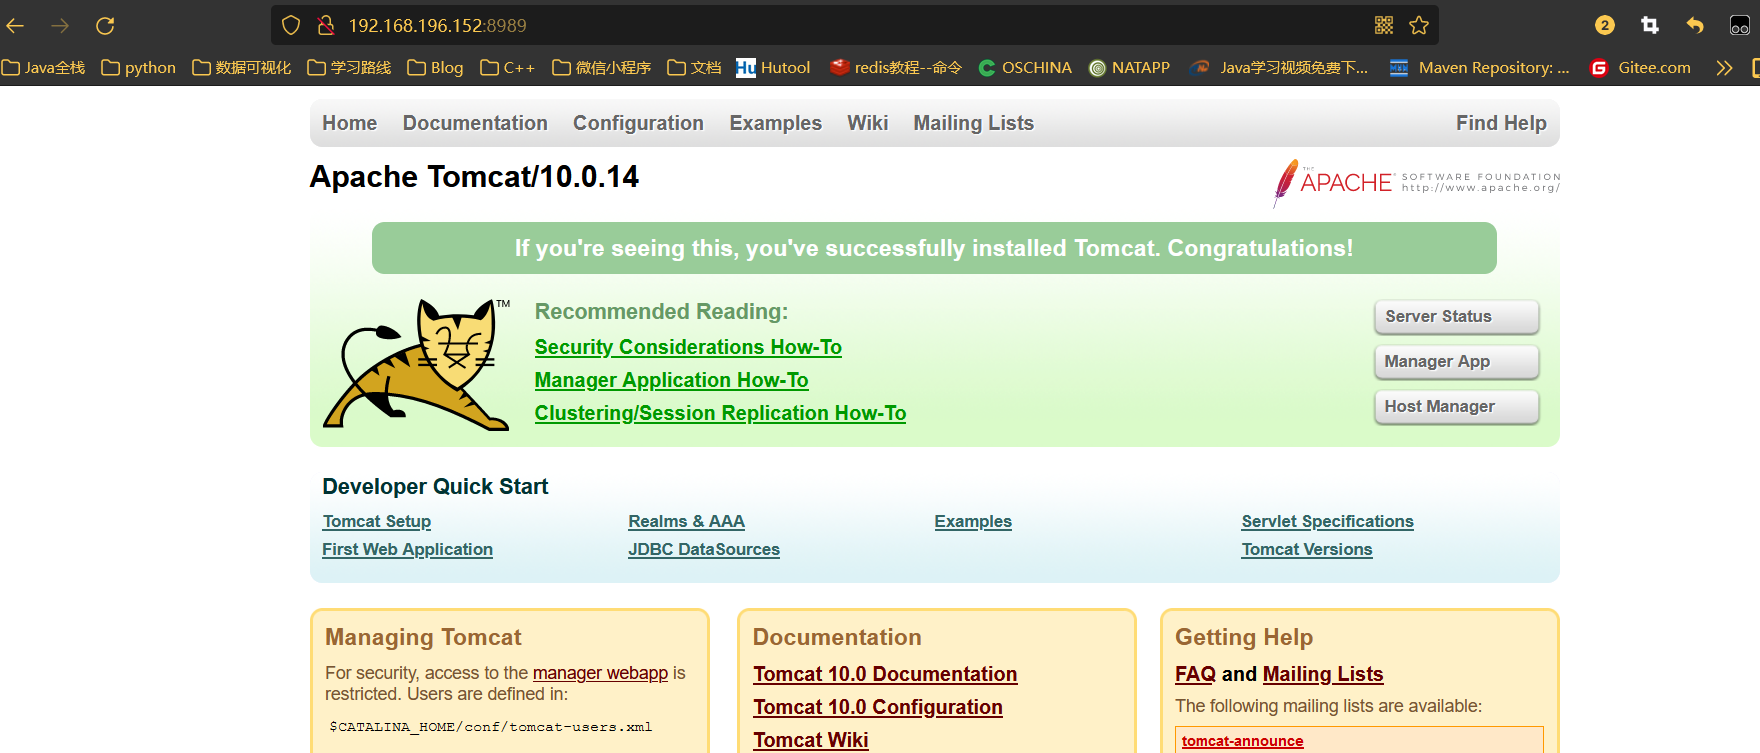Open the 文档 bookmark folder
This screenshot has width=1760, height=753.
[x=694, y=68]
